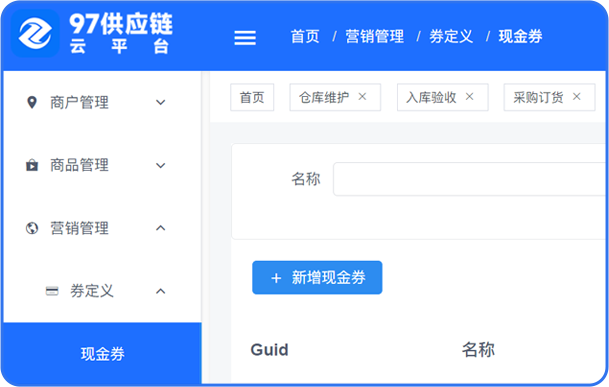The width and height of the screenshot is (609, 387).
Task: Switch to the 仓库维护 tab
Action: pos(335,97)
